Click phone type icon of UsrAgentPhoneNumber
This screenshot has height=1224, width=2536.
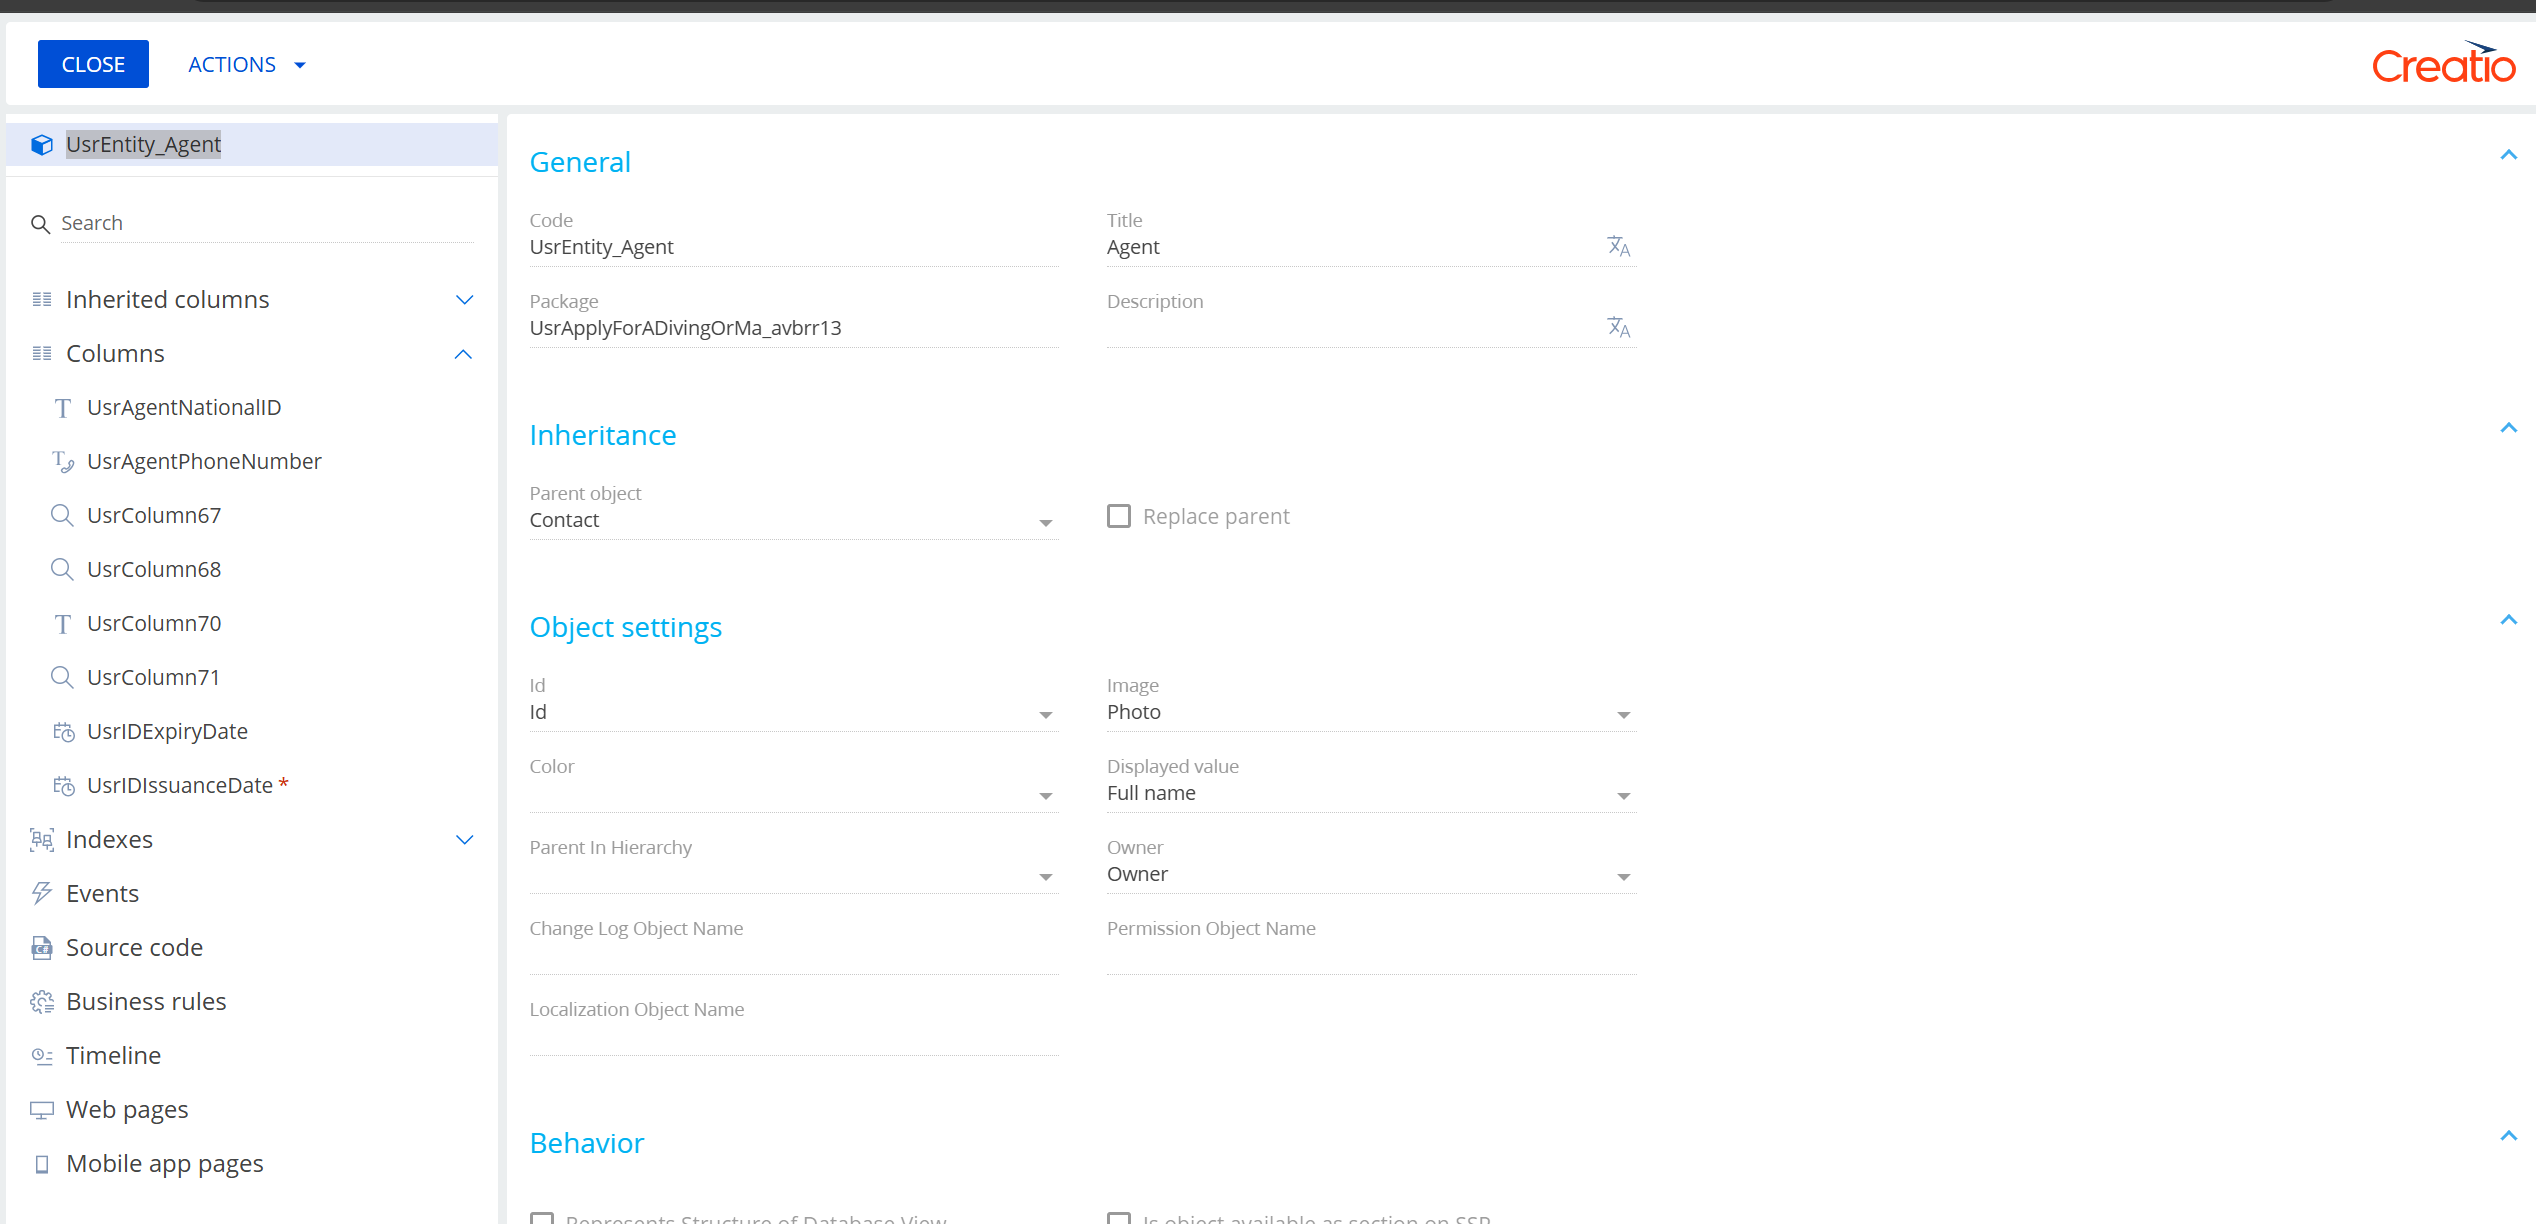(63, 462)
